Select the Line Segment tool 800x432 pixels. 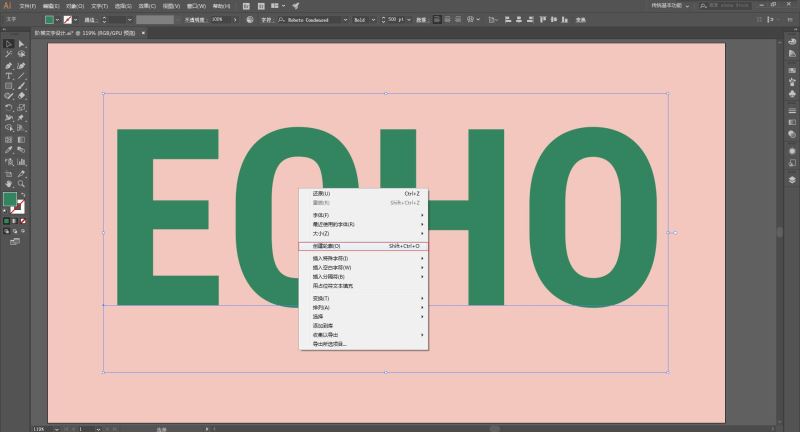(21, 76)
